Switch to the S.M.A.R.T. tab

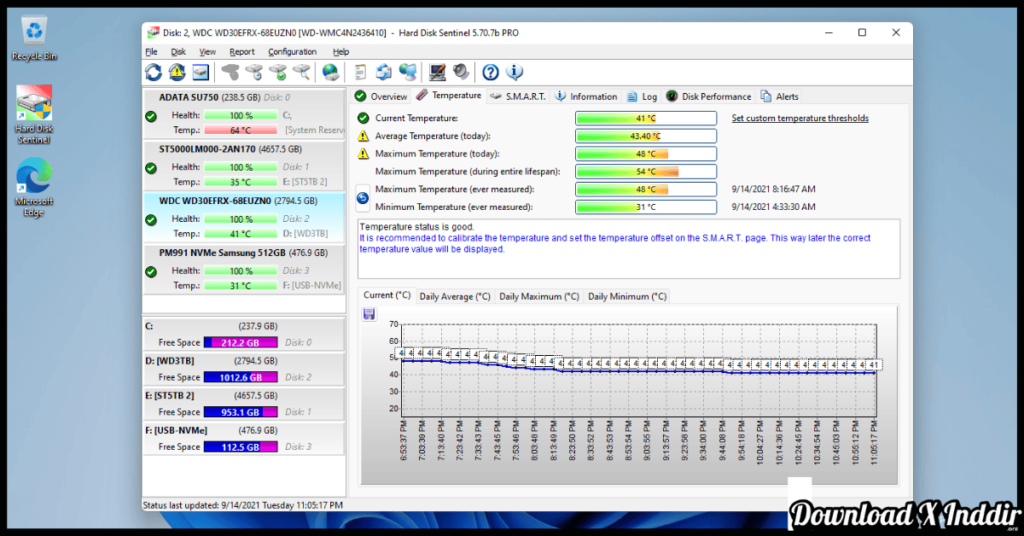517,97
